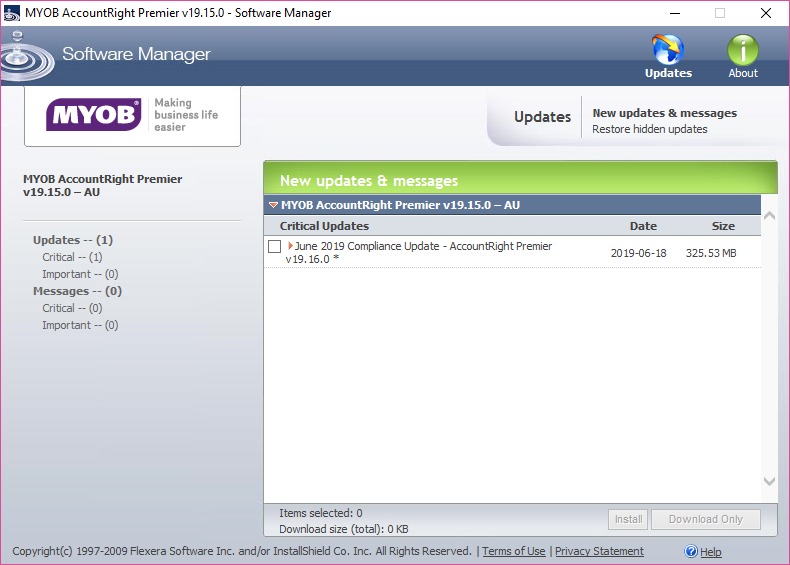Click the Updates globe icon
The width and height of the screenshot is (790, 565).
(x=667, y=50)
